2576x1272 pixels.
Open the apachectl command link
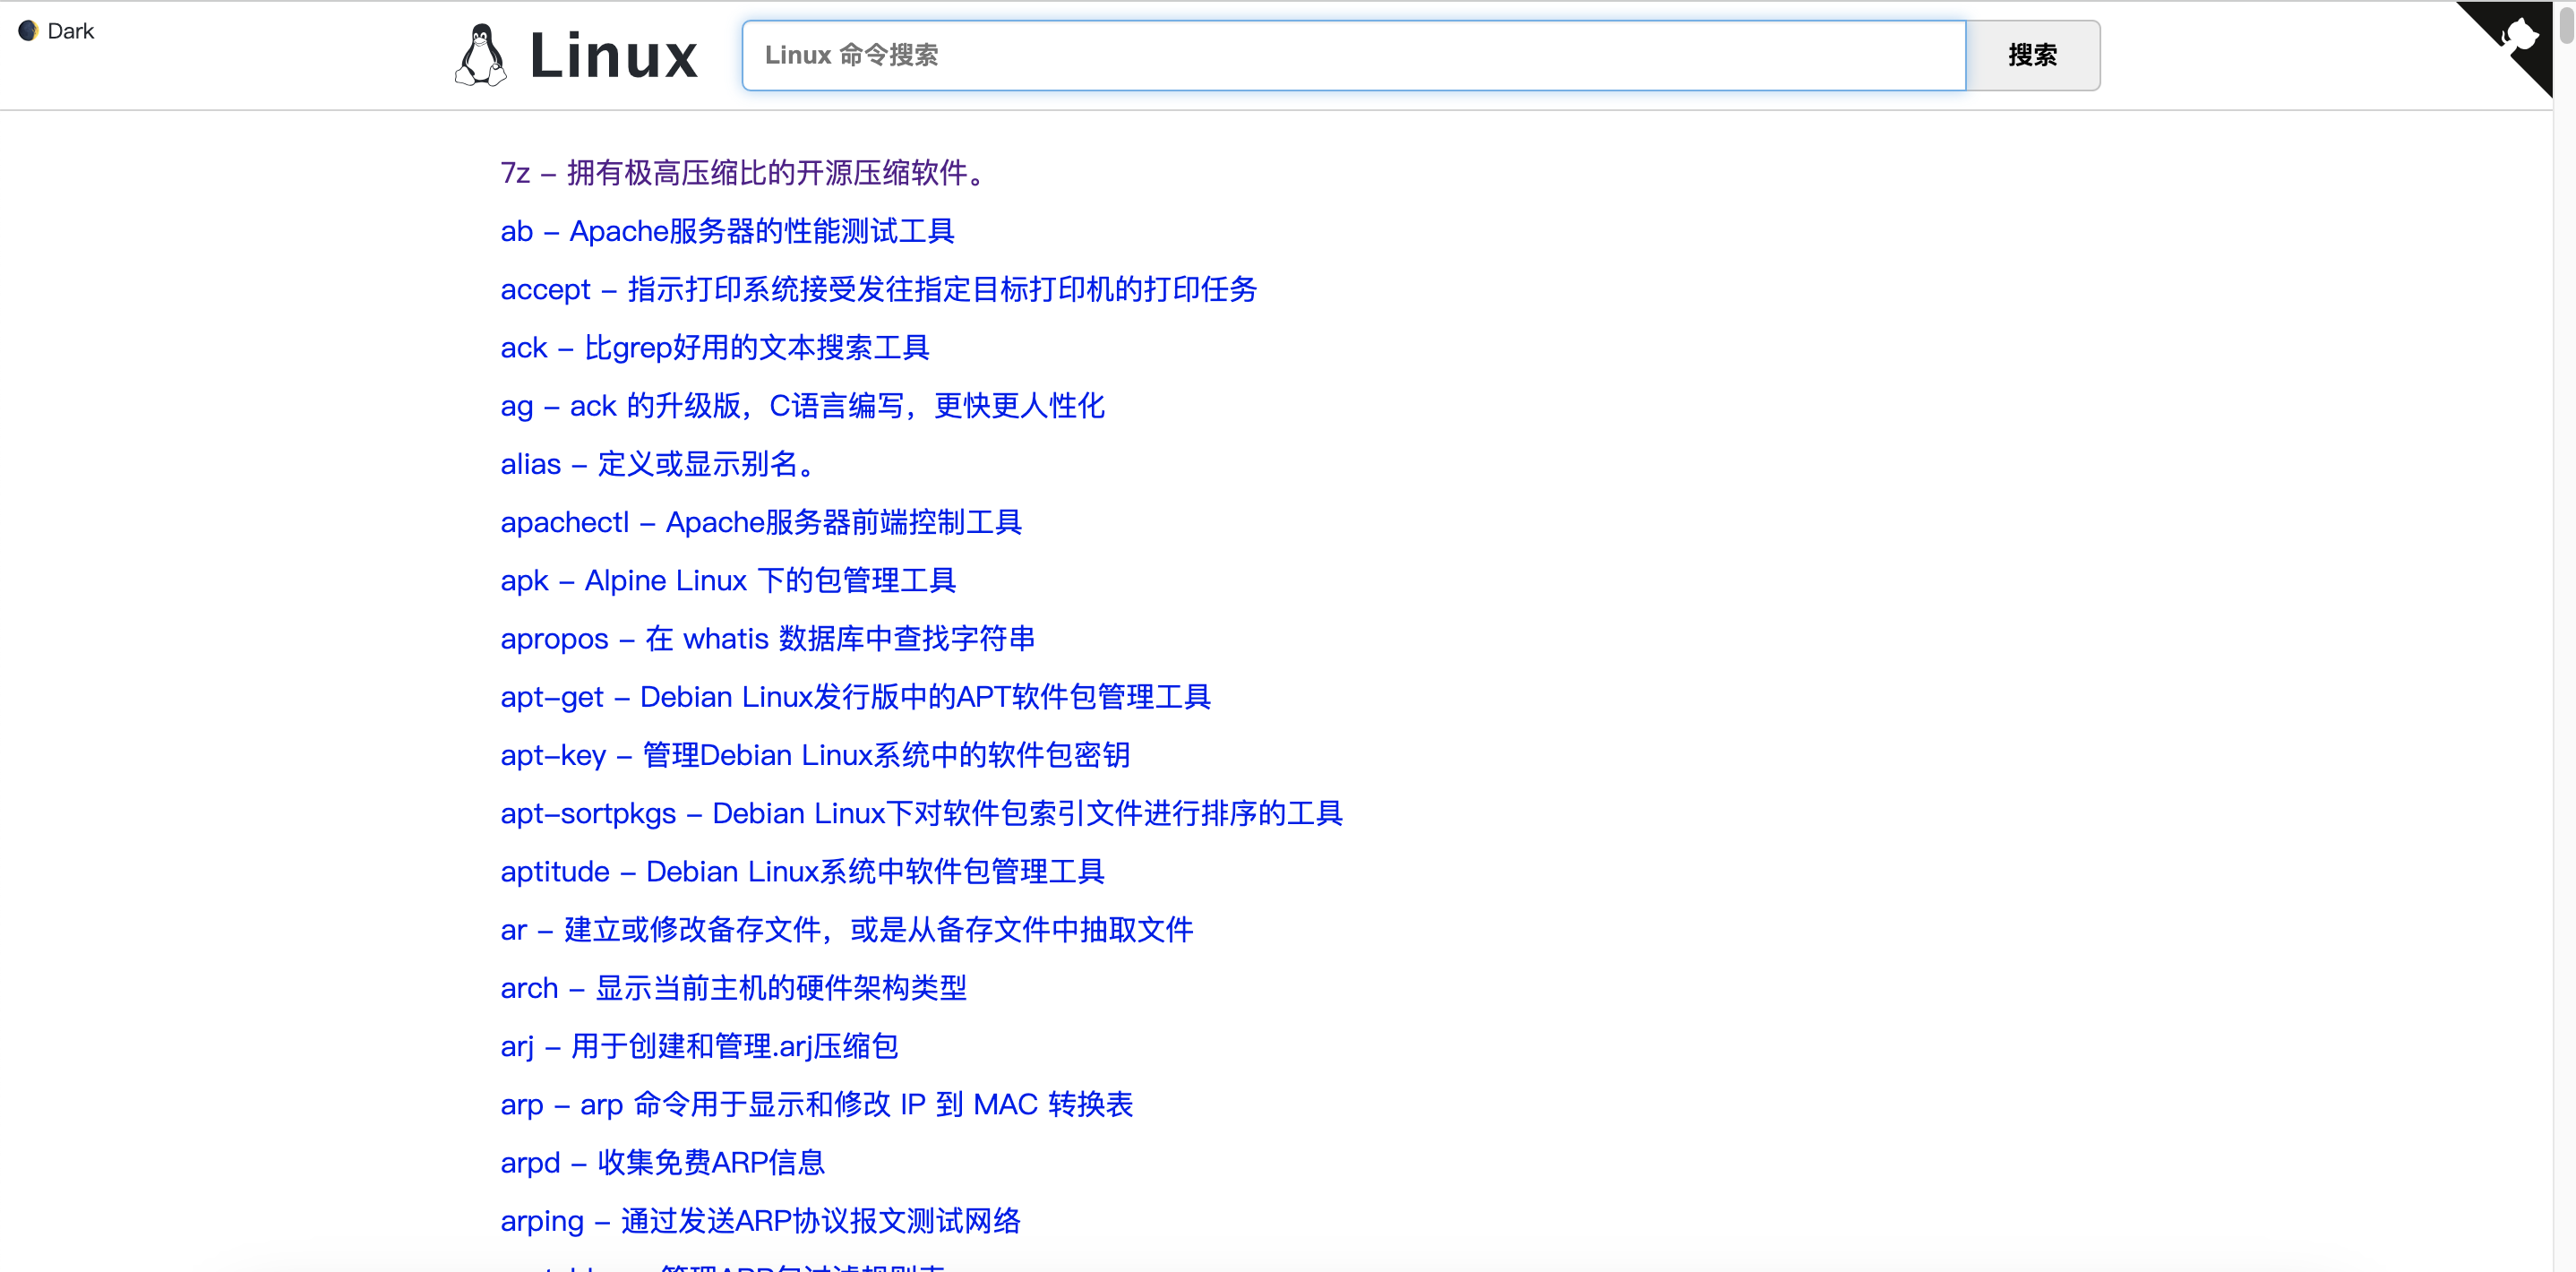761,522
